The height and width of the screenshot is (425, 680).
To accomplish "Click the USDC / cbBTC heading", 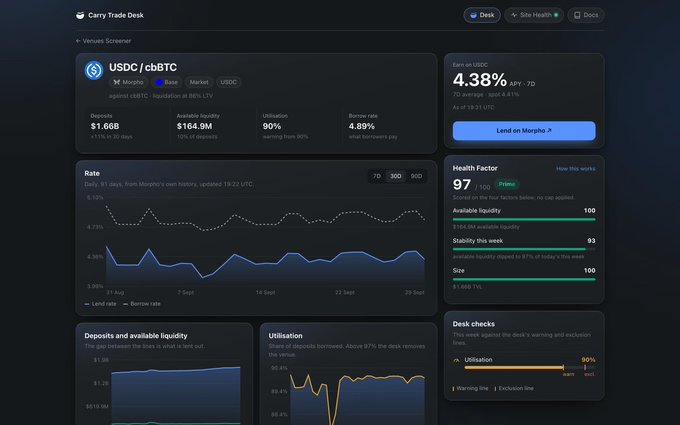I will pyautogui.click(x=143, y=67).
